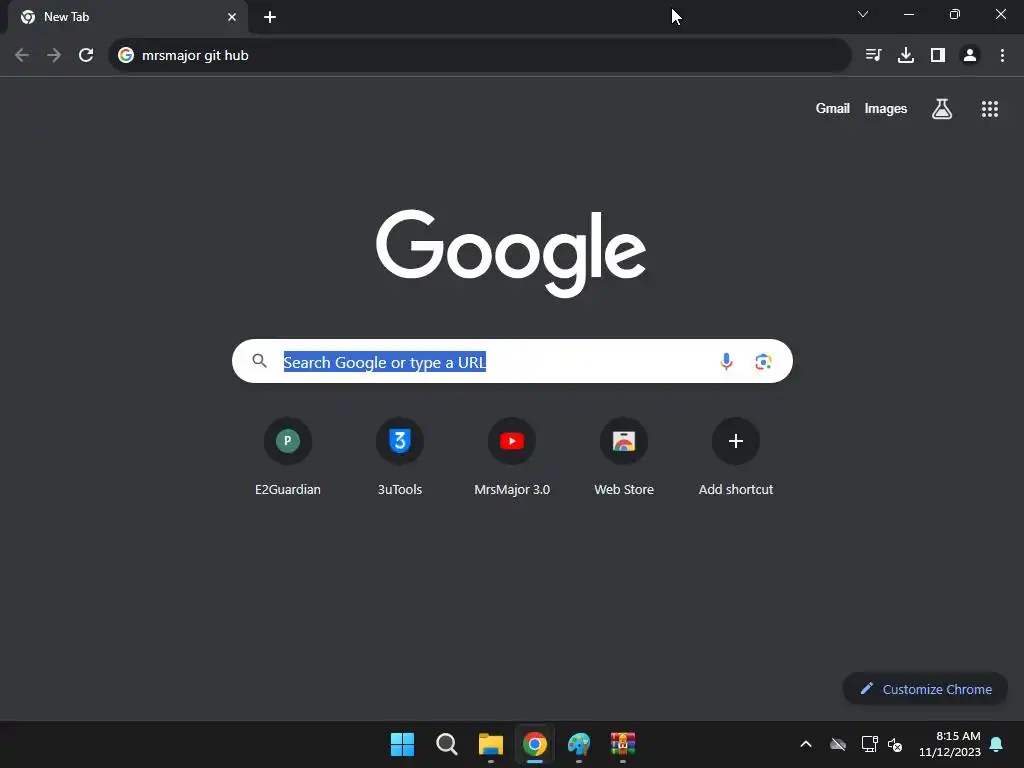Open WinRAR from taskbar
This screenshot has height=768, width=1024.
(622, 744)
